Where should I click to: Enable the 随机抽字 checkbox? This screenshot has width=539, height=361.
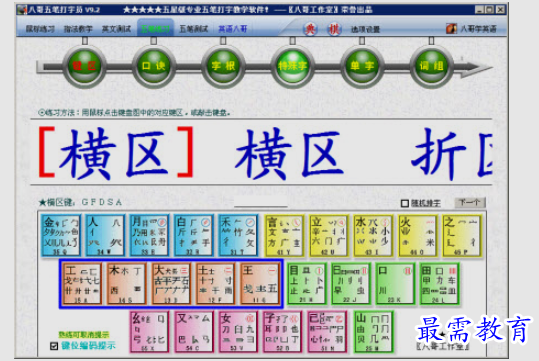[405, 204]
